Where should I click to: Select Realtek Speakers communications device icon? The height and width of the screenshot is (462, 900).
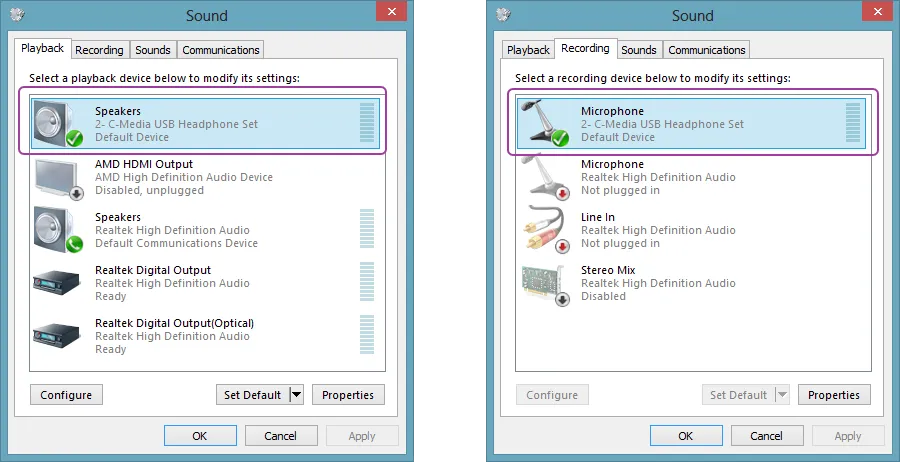[x=58, y=230]
